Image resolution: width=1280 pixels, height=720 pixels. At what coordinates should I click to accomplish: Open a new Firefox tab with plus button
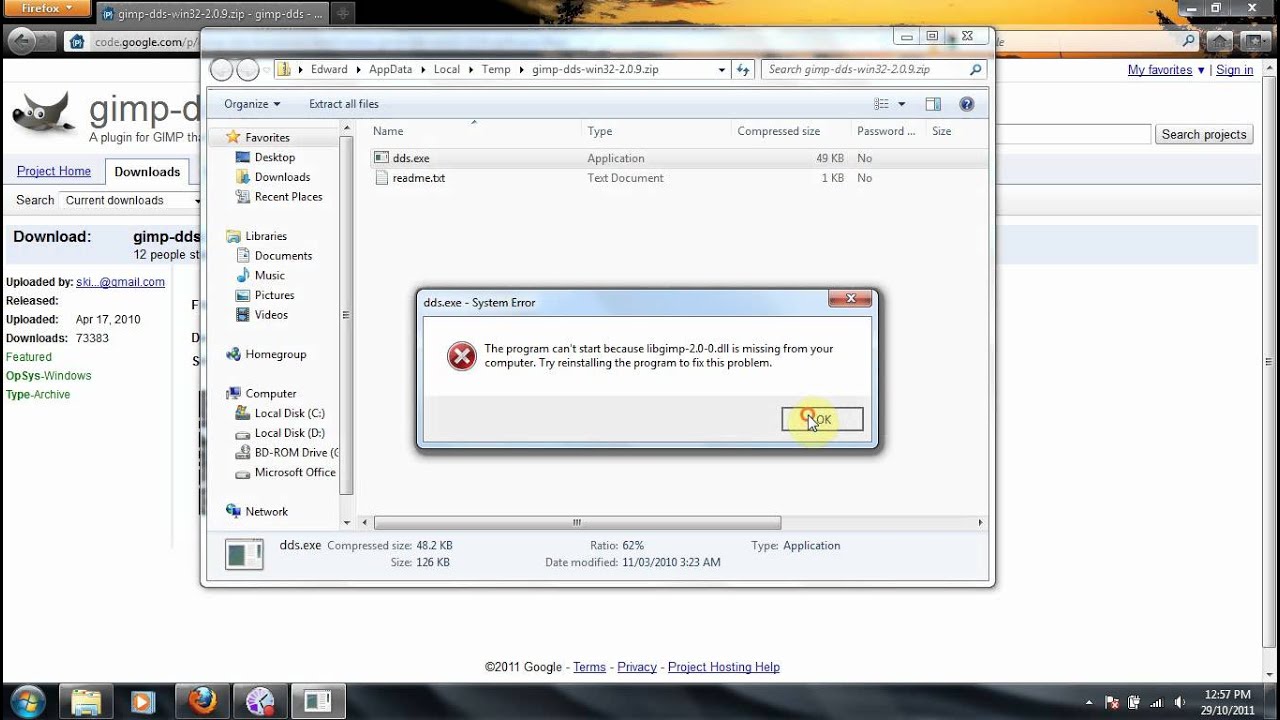pos(343,14)
